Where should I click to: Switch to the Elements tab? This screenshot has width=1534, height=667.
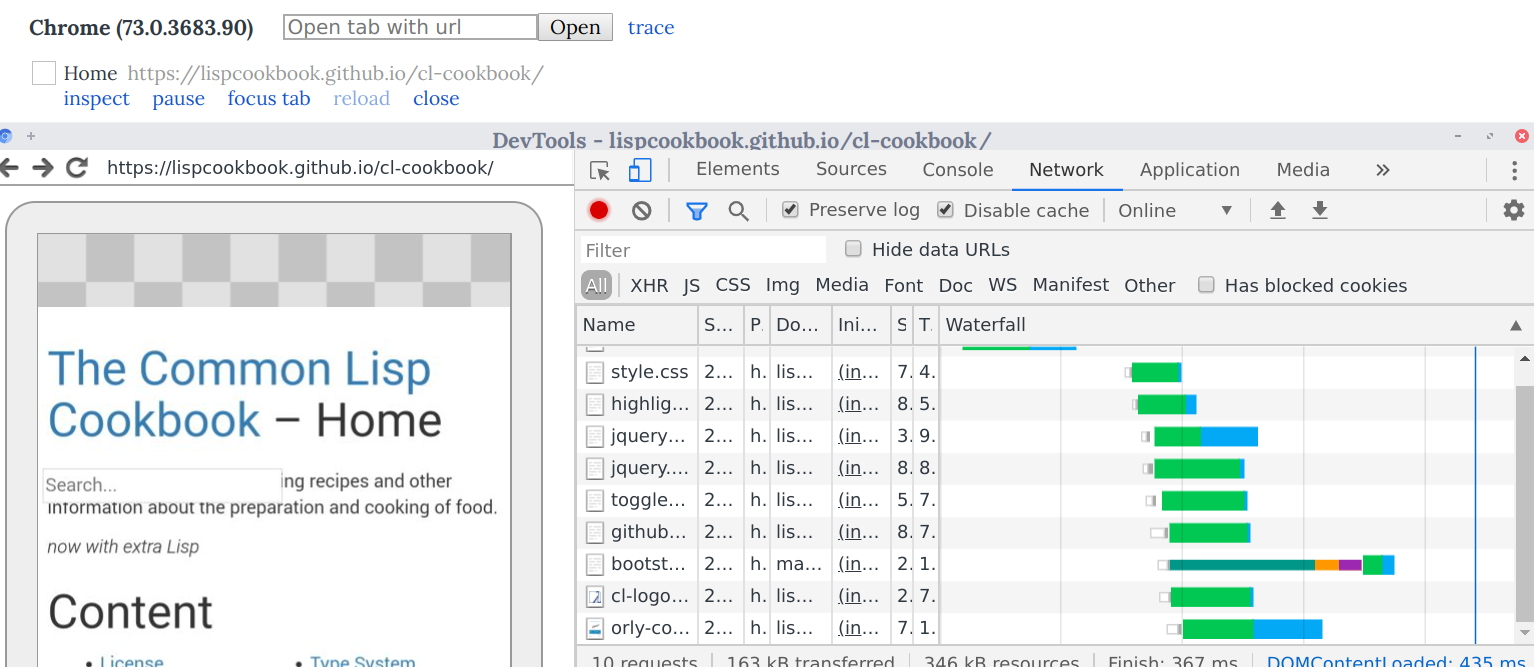[x=738, y=170]
